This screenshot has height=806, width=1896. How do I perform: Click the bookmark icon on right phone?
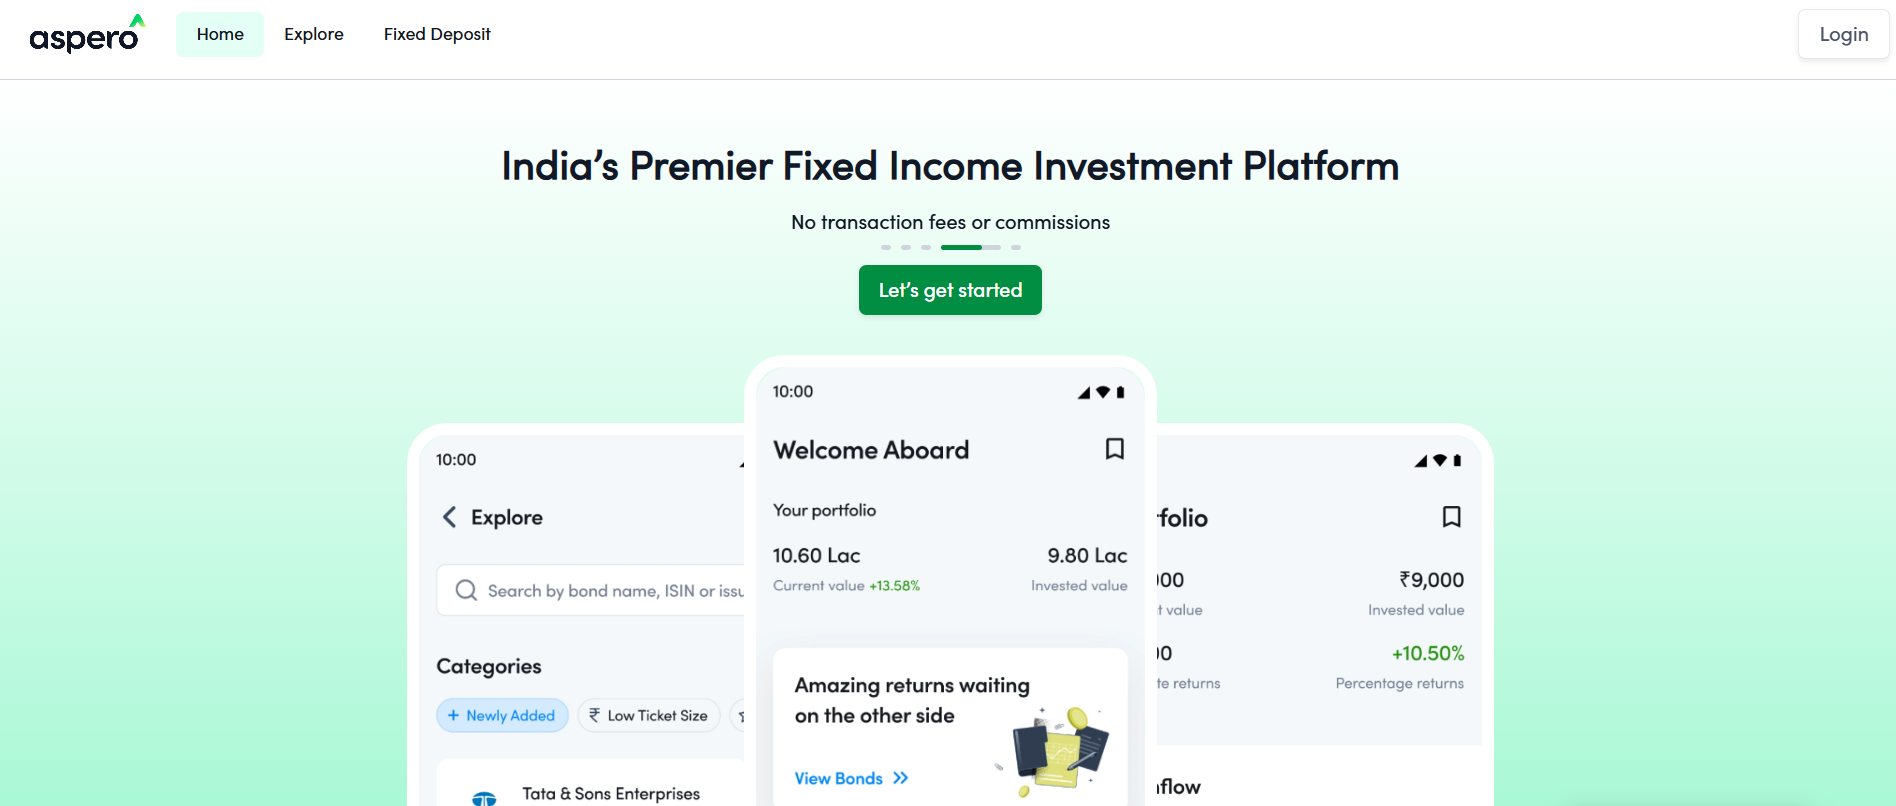(x=1451, y=517)
